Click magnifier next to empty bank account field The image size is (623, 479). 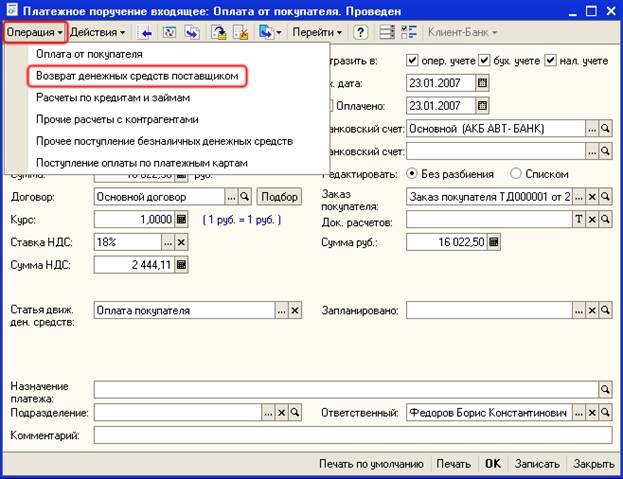605,151
